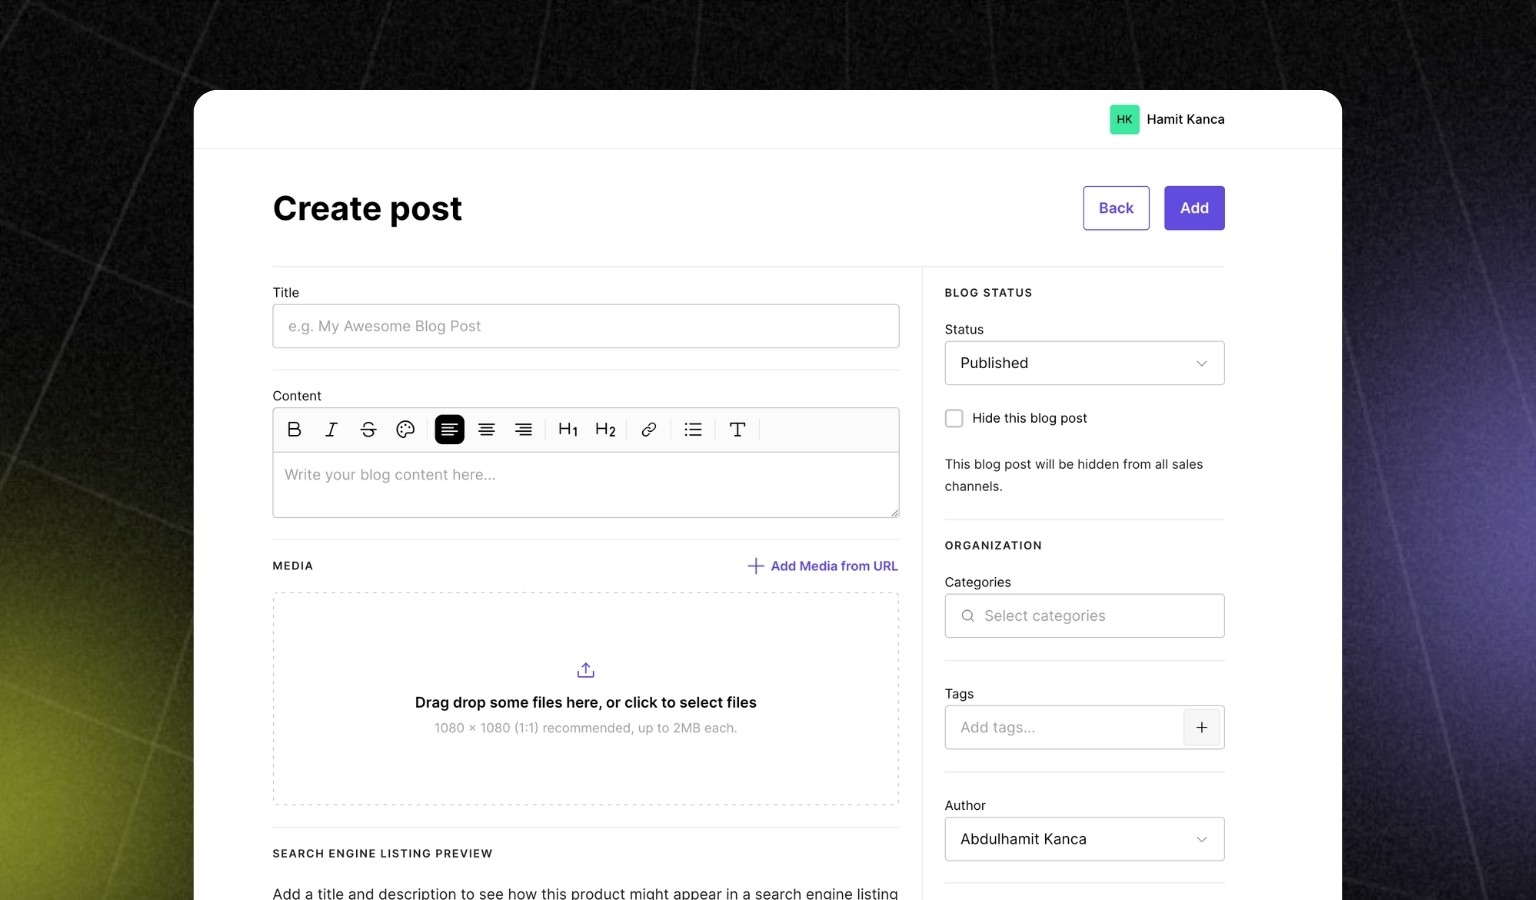Click the resize handle of content textarea
The width and height of the screenshot is (1536, 900).
tap(894, 512)
